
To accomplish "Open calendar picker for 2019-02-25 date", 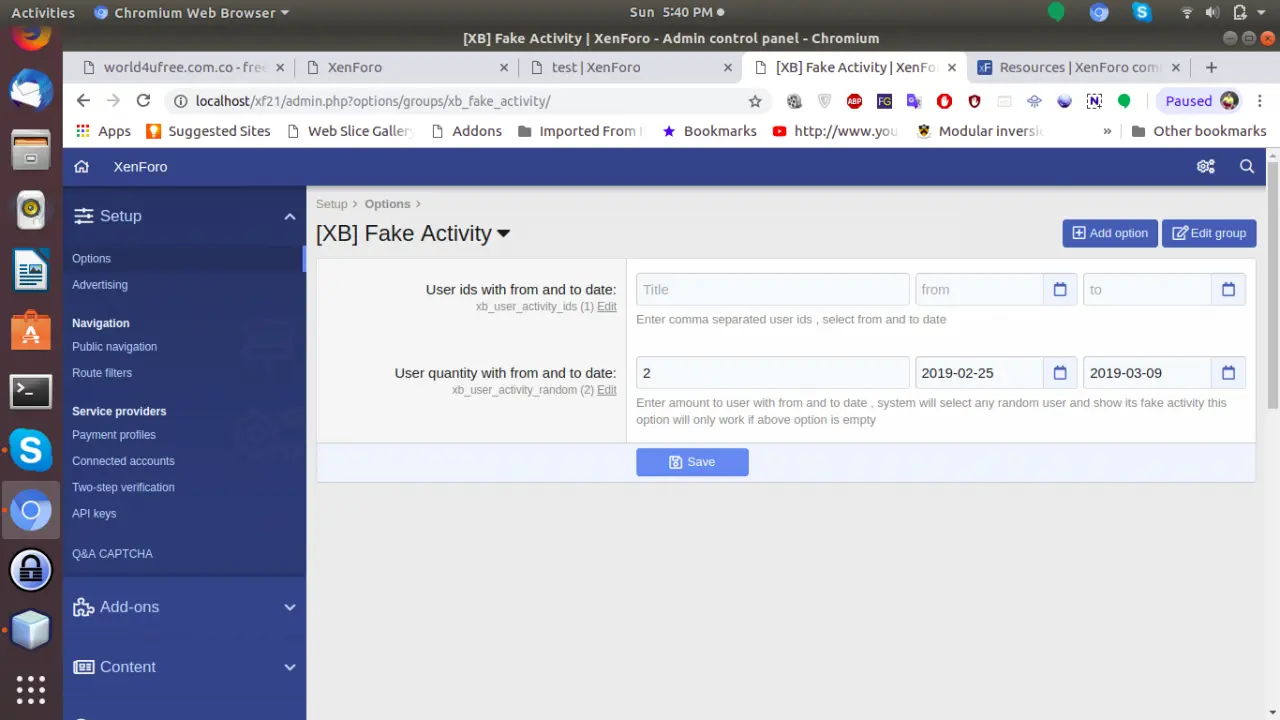I will point(1060,373).
